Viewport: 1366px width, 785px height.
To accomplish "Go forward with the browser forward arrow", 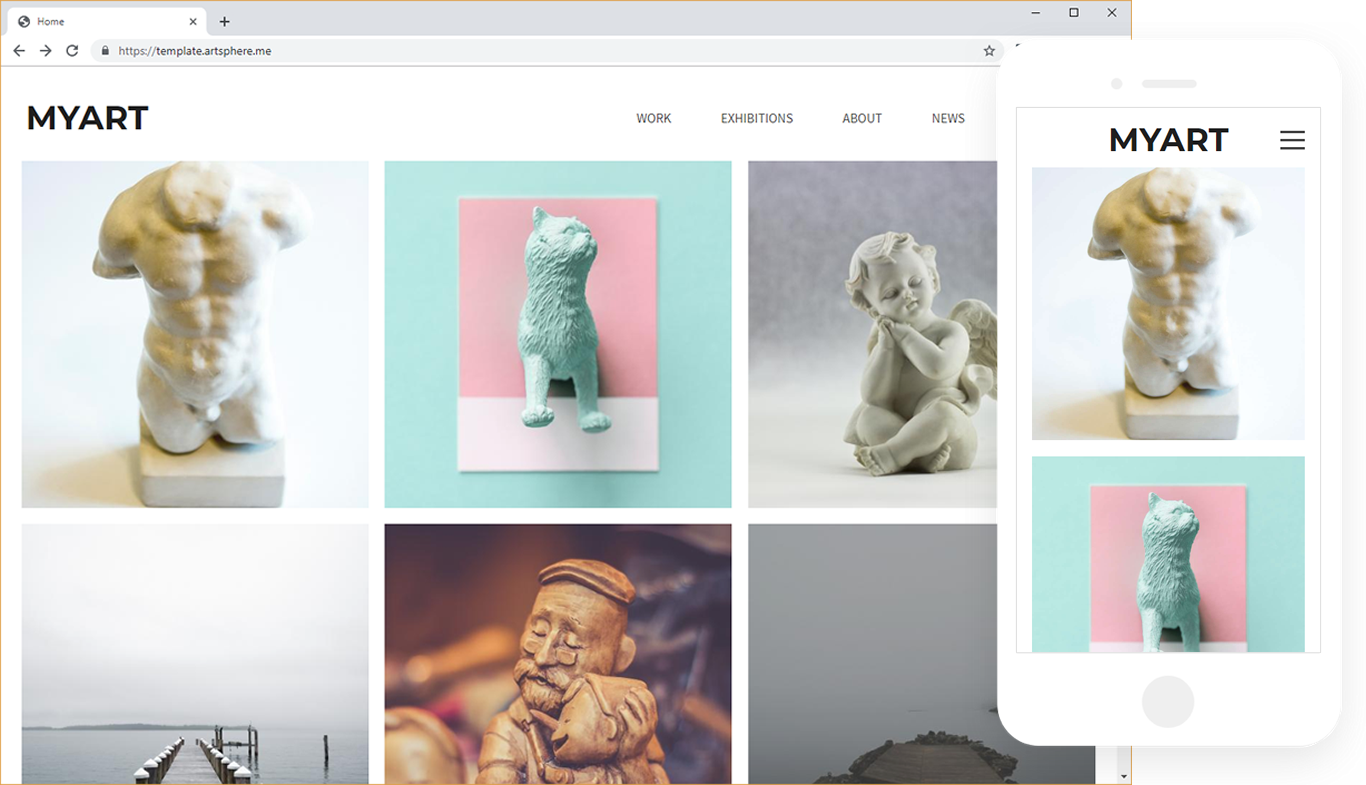I will [45, 51].
